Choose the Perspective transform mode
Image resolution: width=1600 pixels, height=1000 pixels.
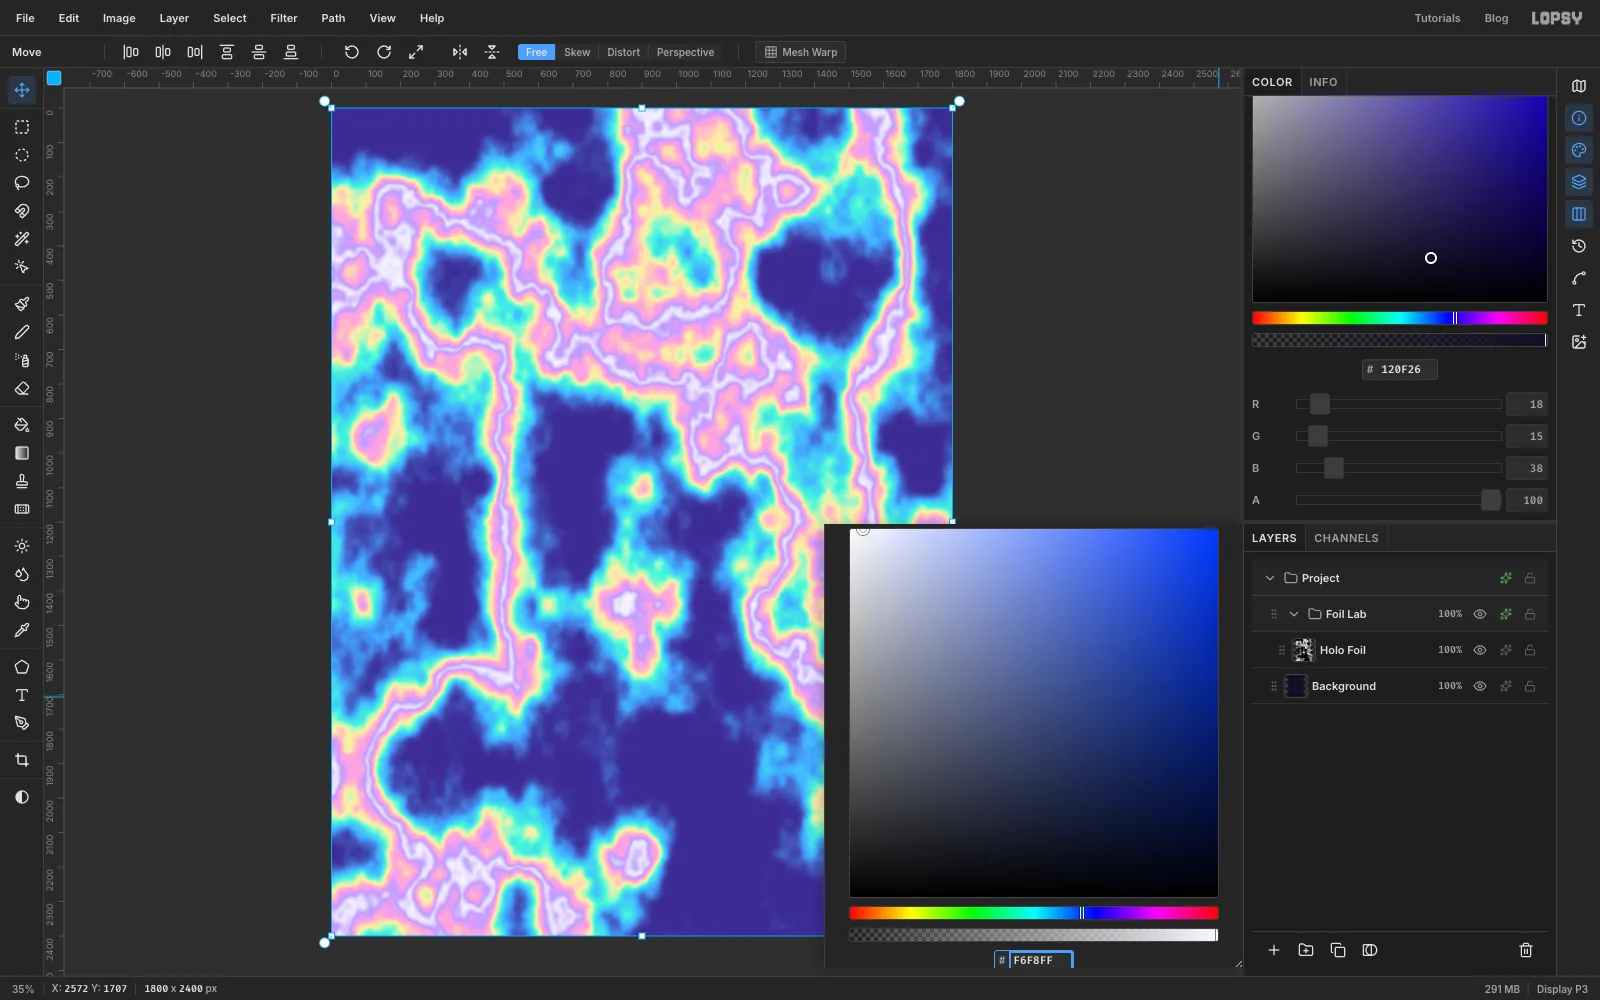click(x=685, y=52)
